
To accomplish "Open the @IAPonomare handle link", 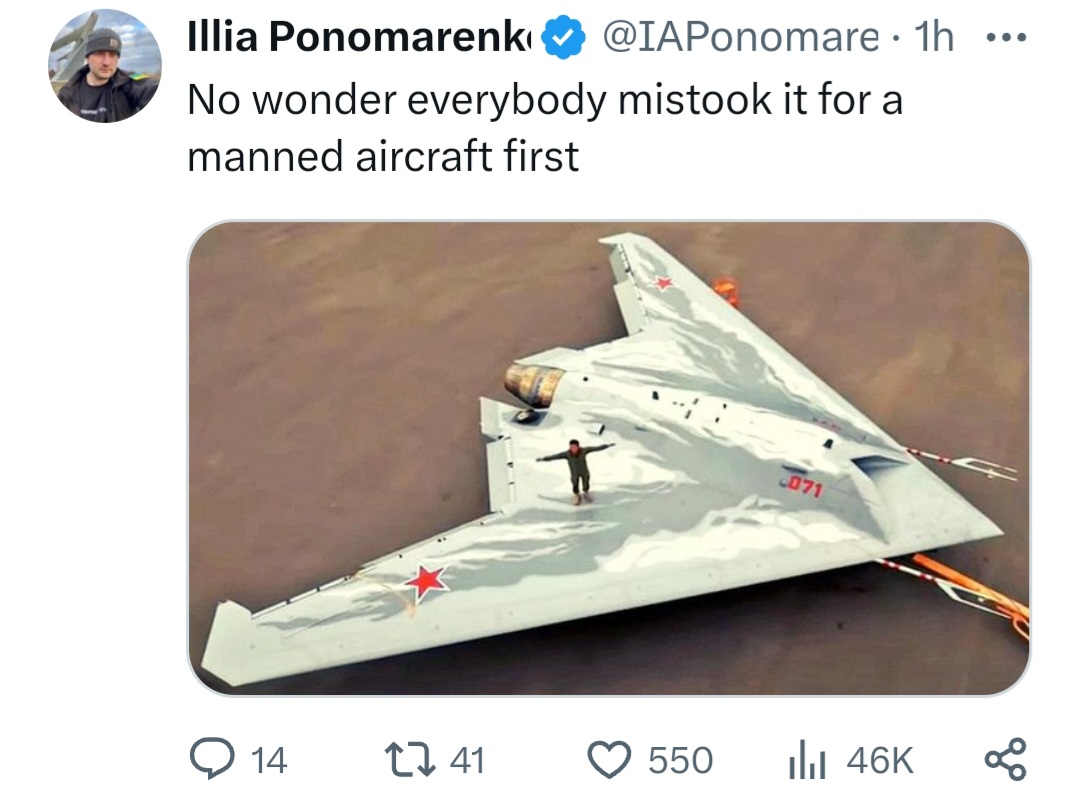I will point(741,37).
